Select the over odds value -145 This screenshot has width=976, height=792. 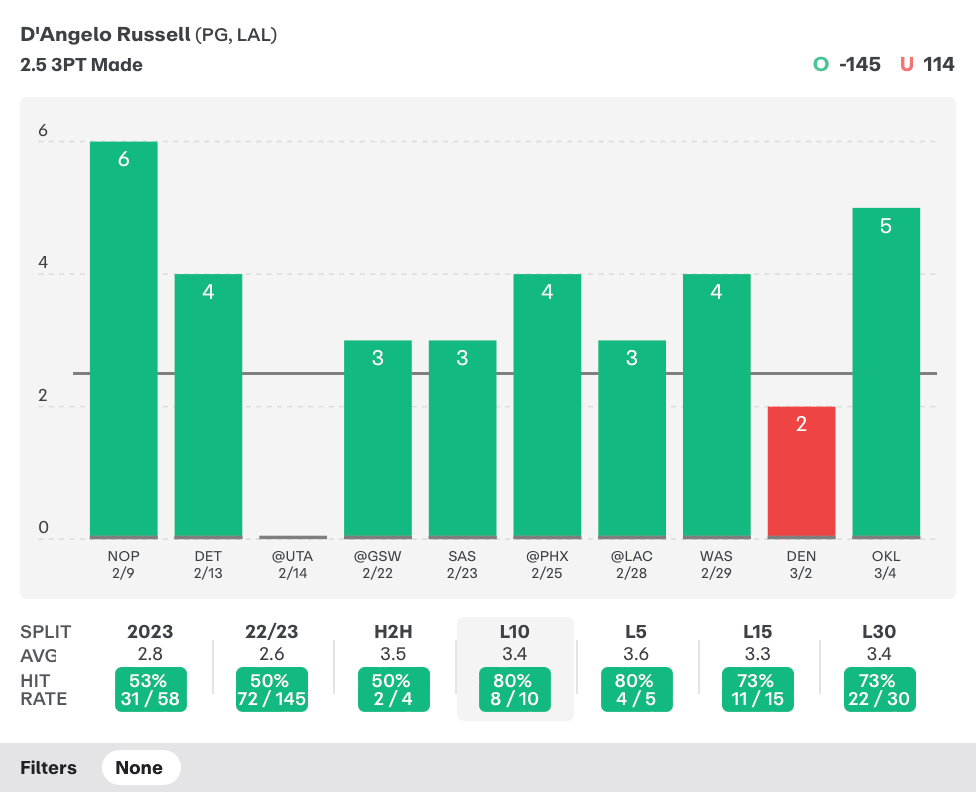click(860, 64)
